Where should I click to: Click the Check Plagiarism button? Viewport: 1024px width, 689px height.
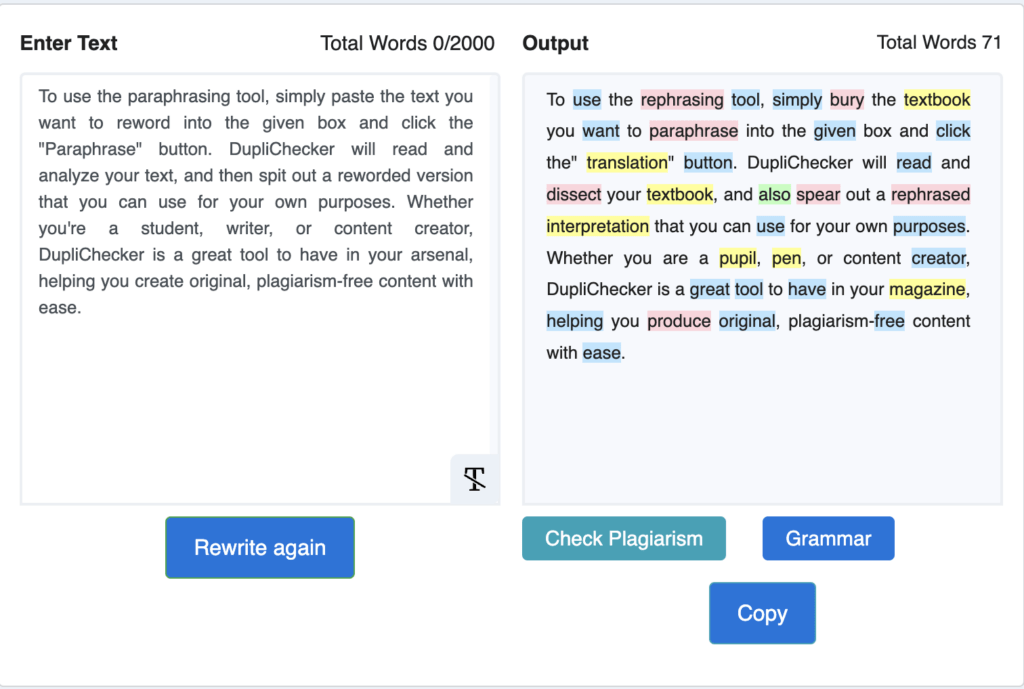pos(624,538)
